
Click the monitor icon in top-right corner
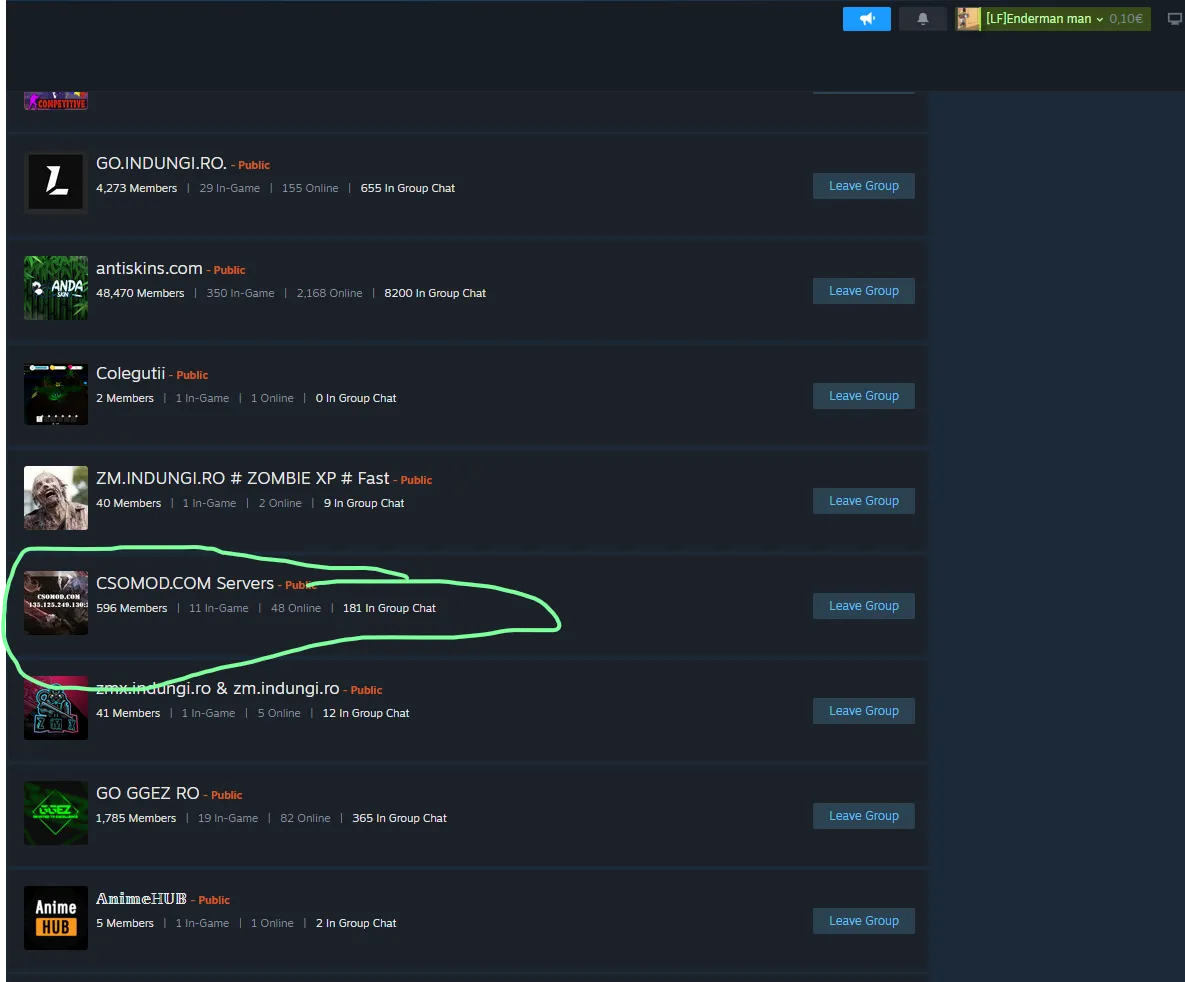click(x=1175, y=19)
